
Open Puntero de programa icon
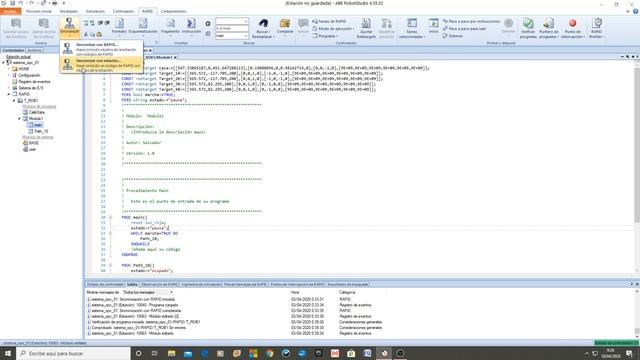pyautogui.click(x=549, y=28)
